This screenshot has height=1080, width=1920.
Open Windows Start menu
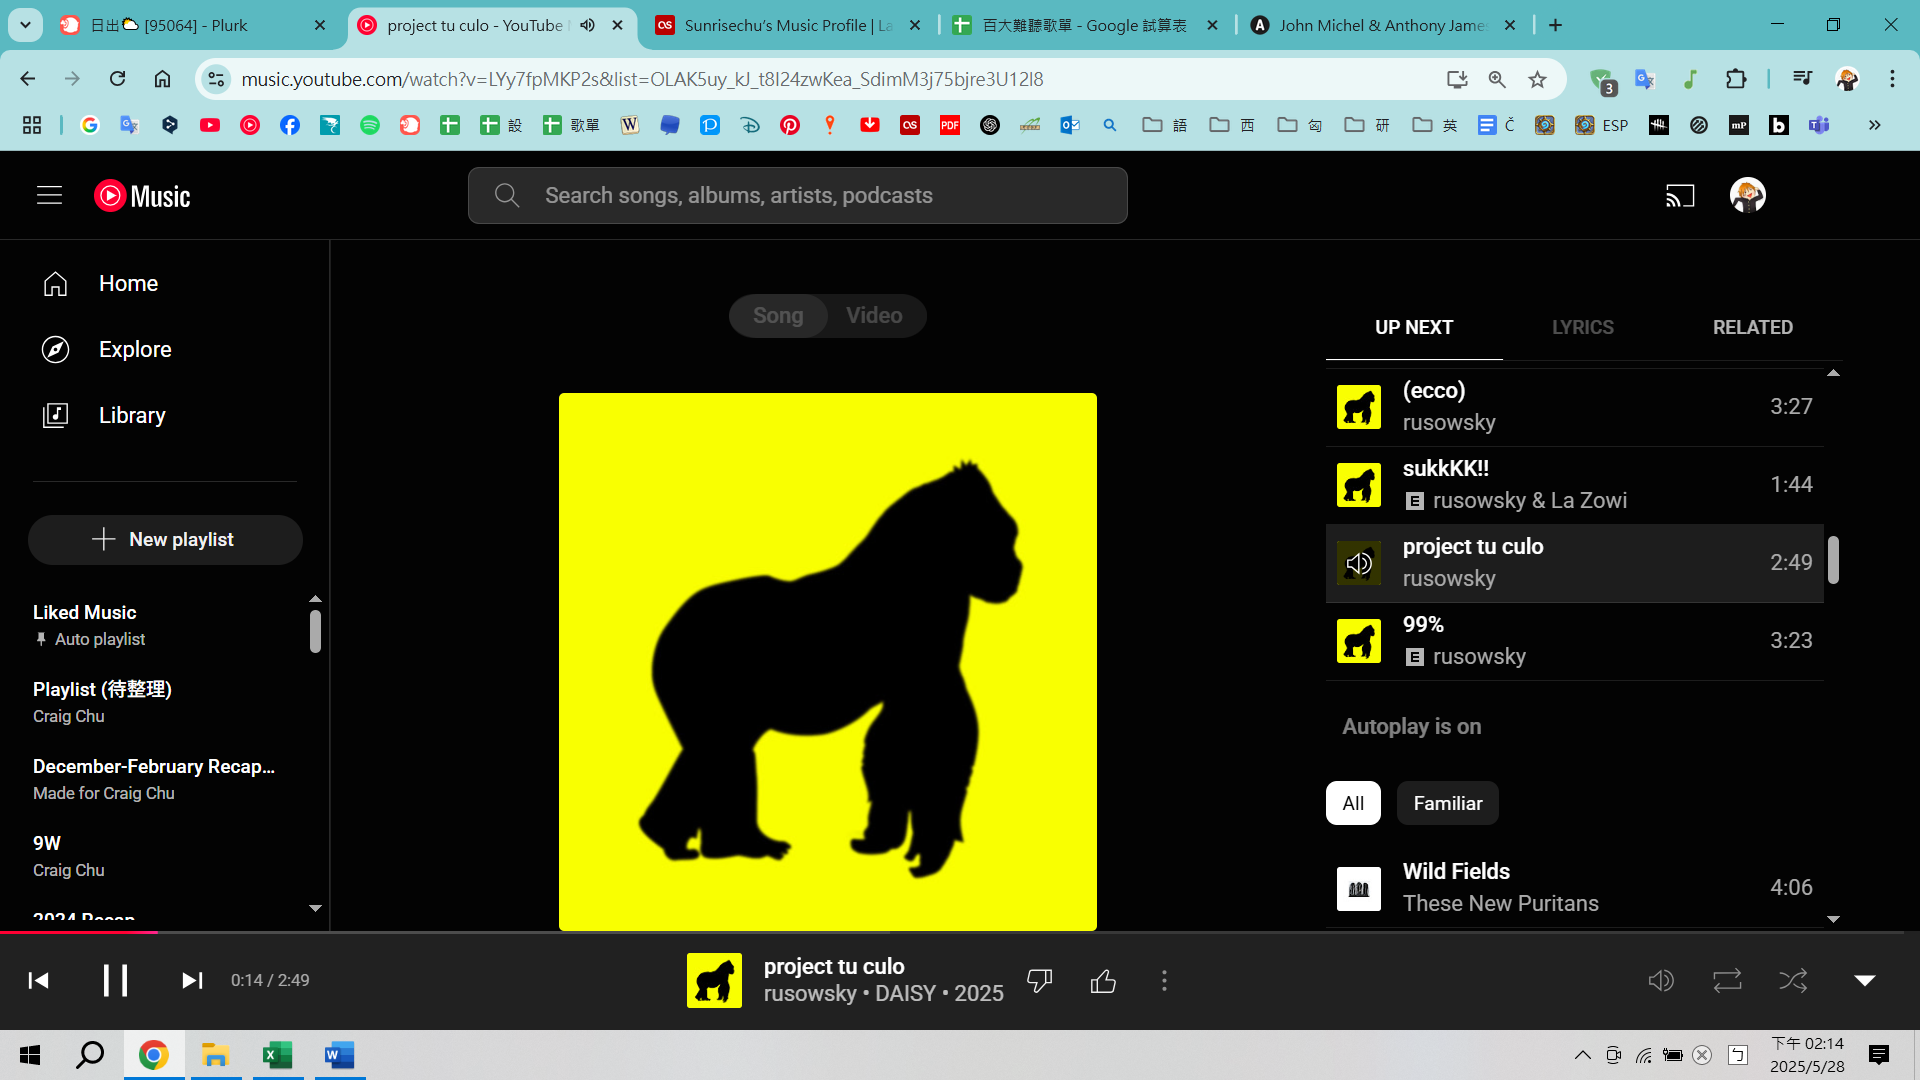[x=30, y=1055]
